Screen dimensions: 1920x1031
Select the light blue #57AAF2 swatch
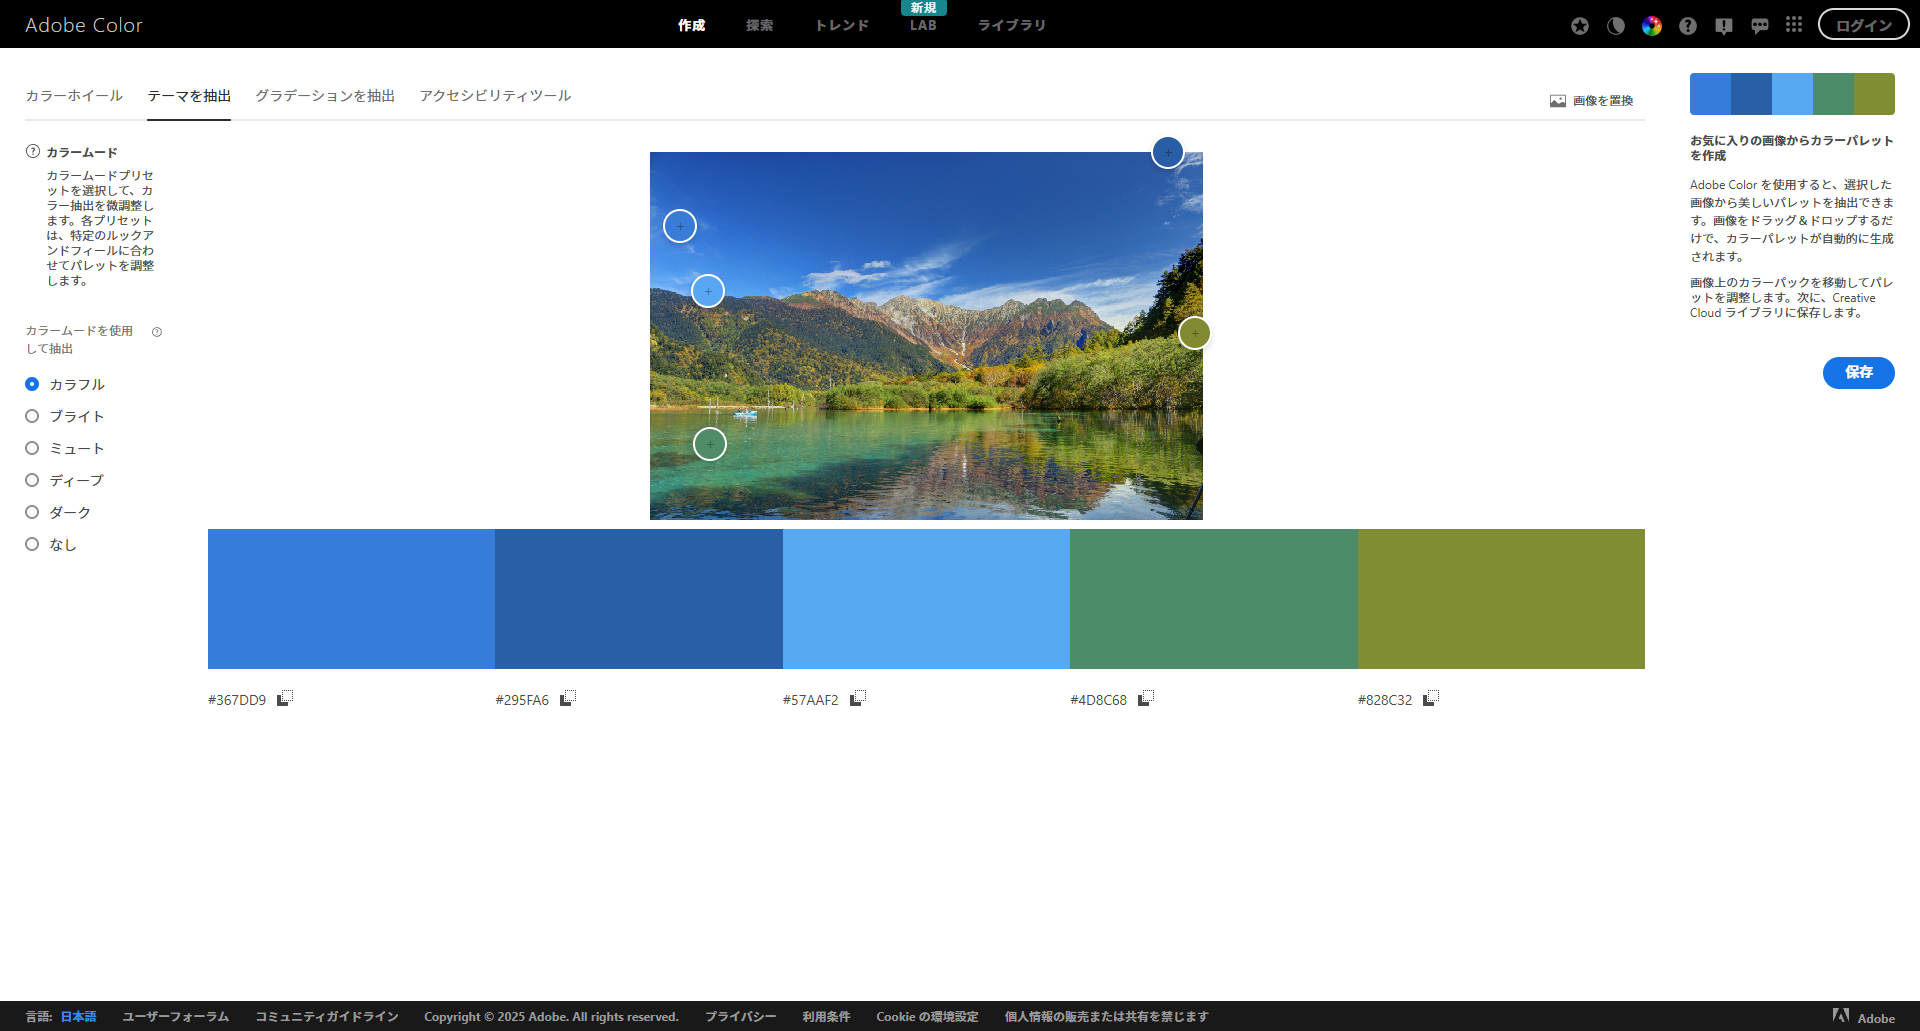(x=926, y=598)
